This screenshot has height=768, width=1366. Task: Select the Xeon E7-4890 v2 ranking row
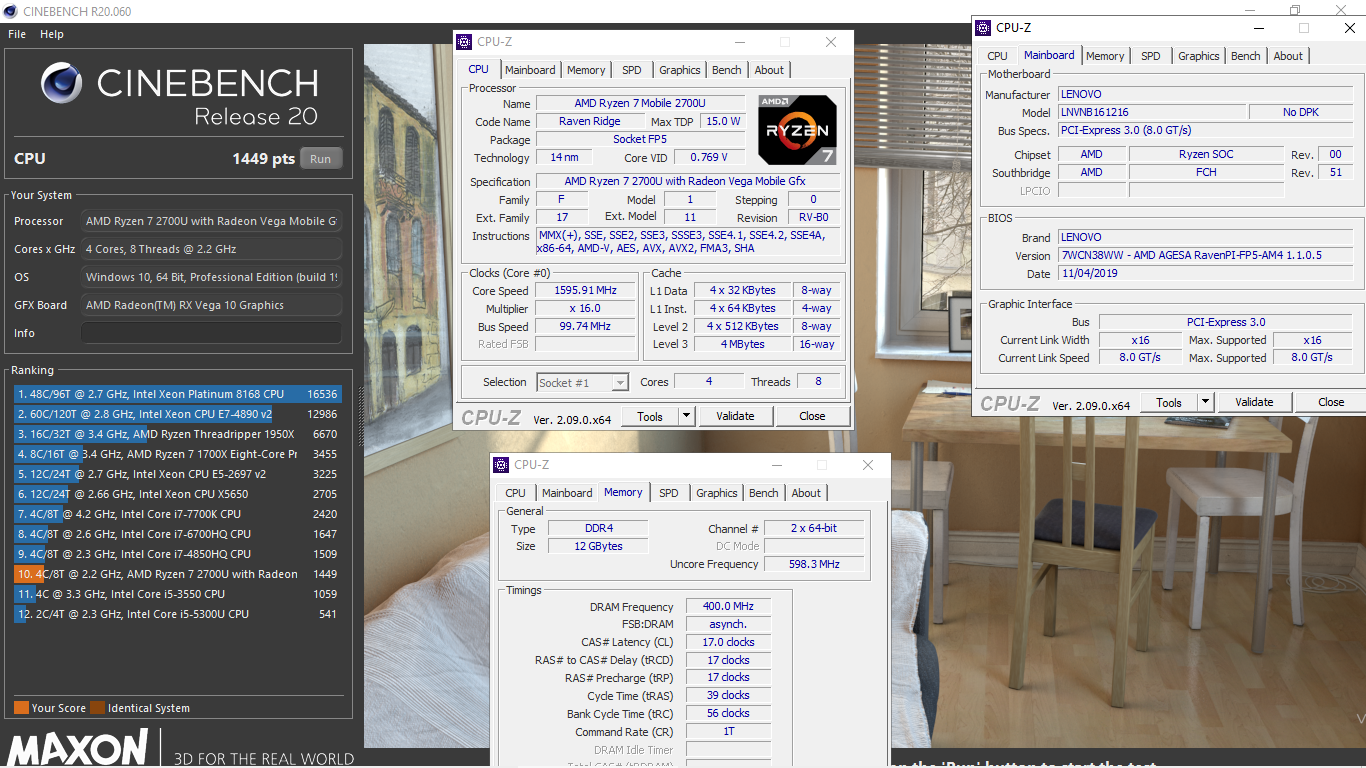pyautogui.click(x=177, y=414)
